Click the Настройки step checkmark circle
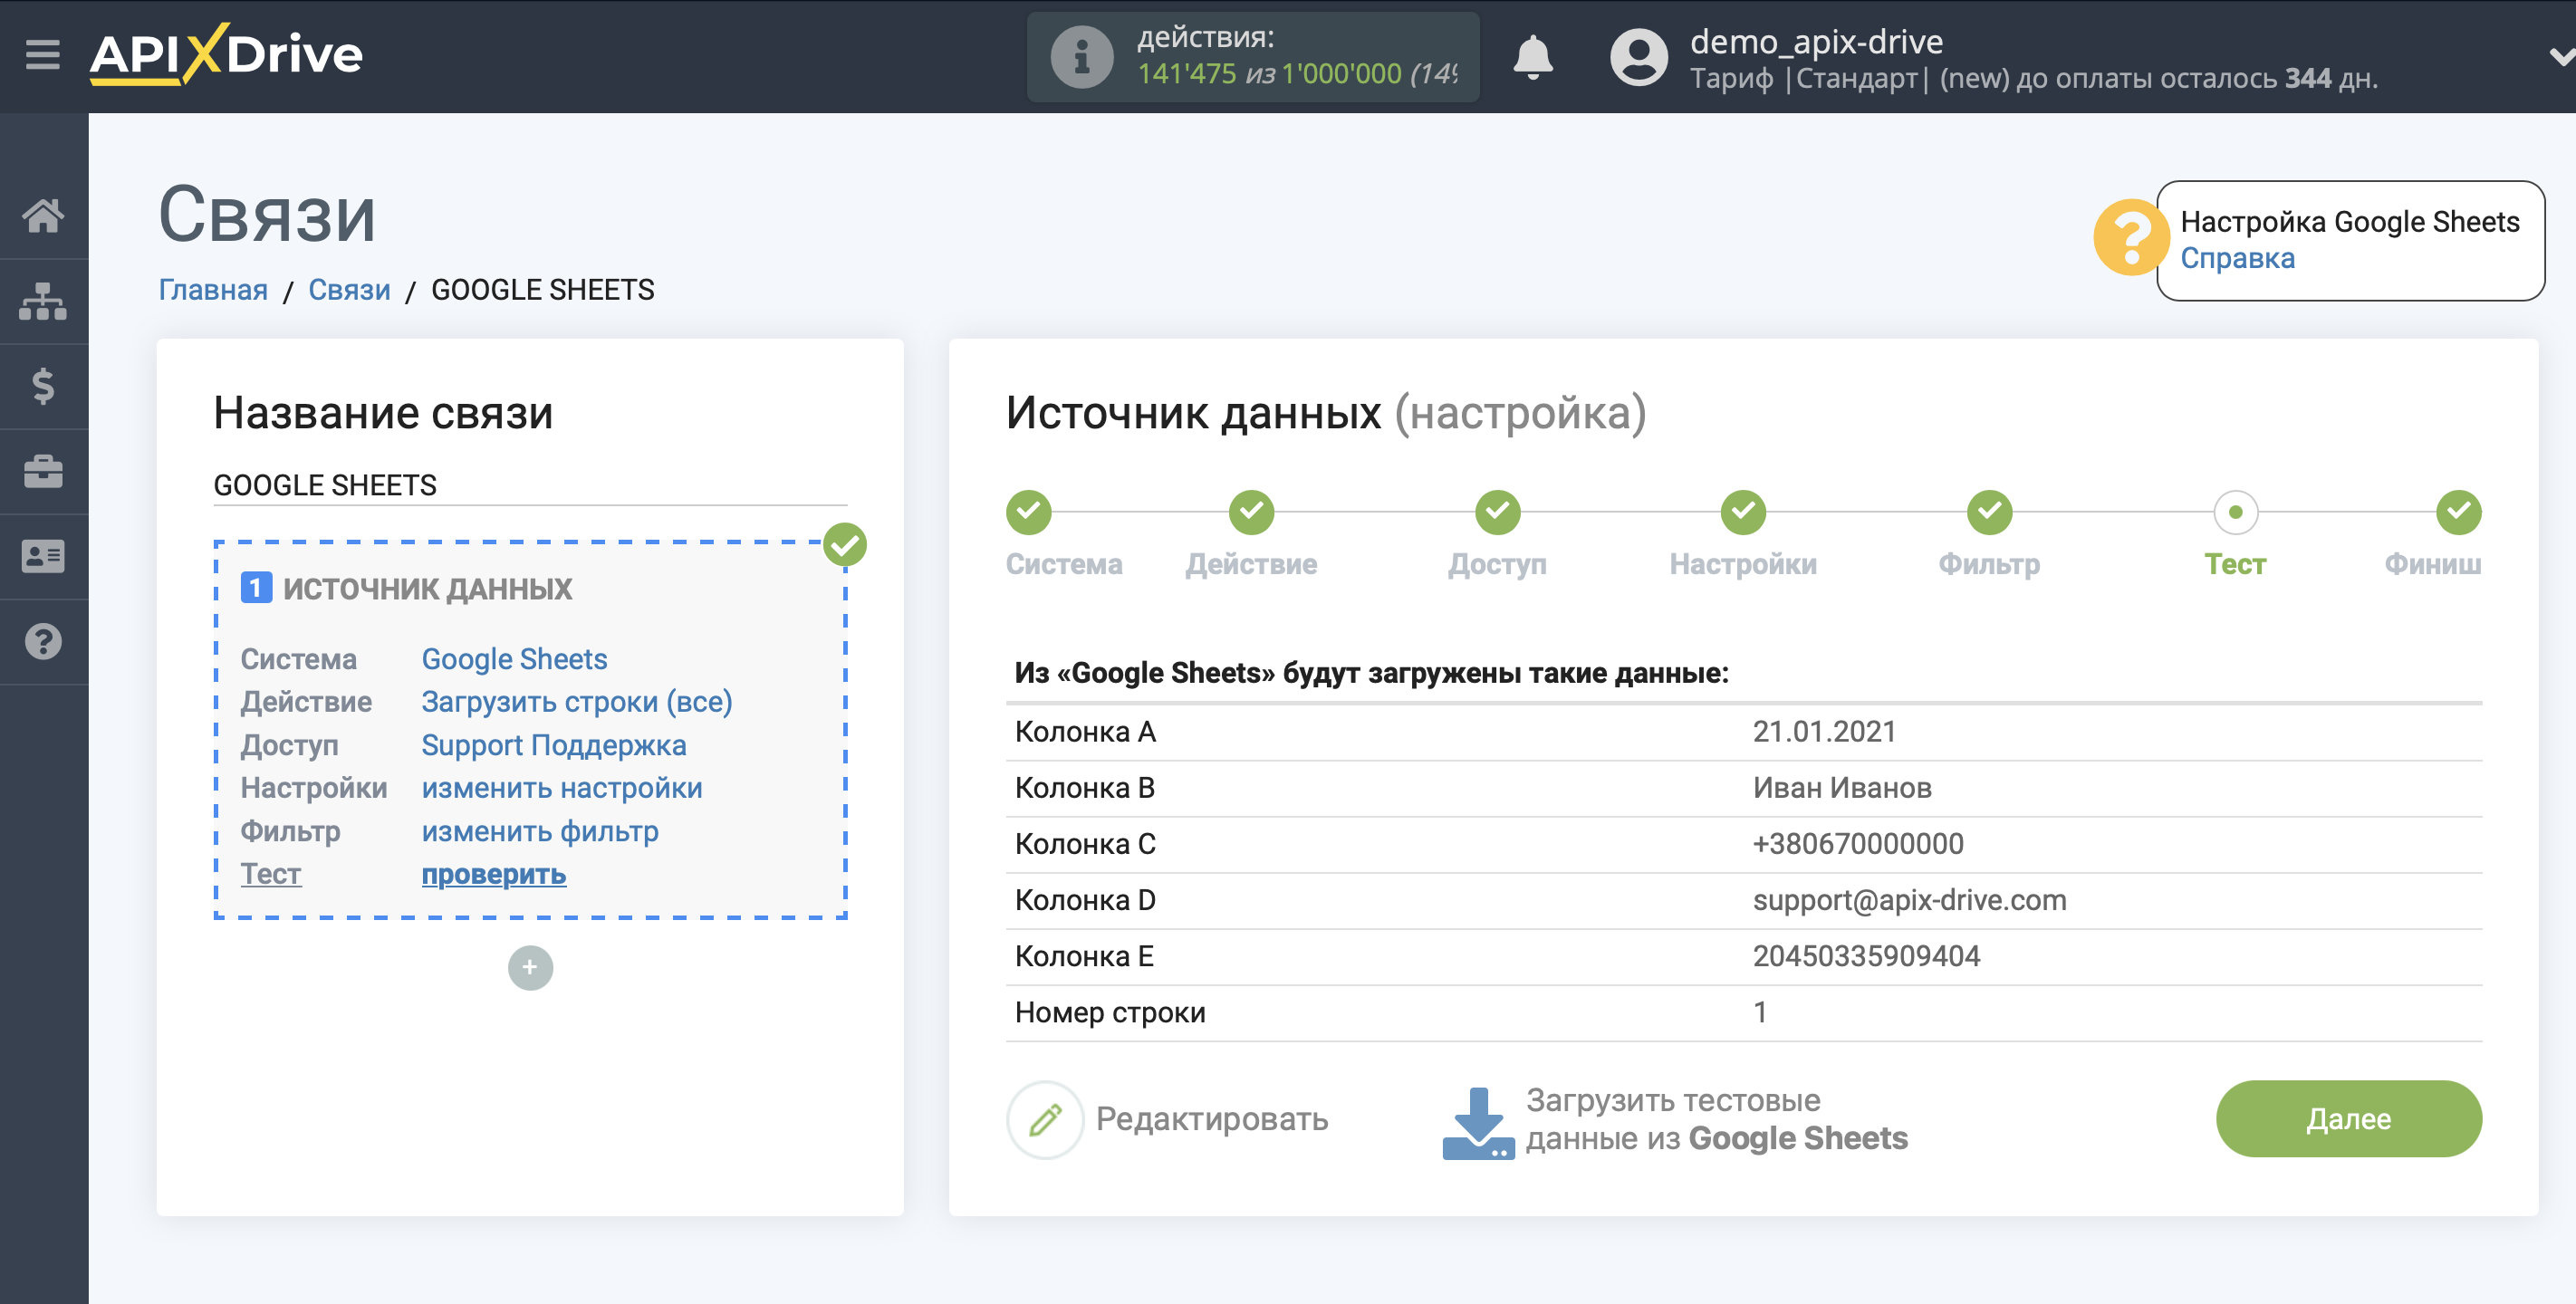2576x1304 pixels. 1743,512
